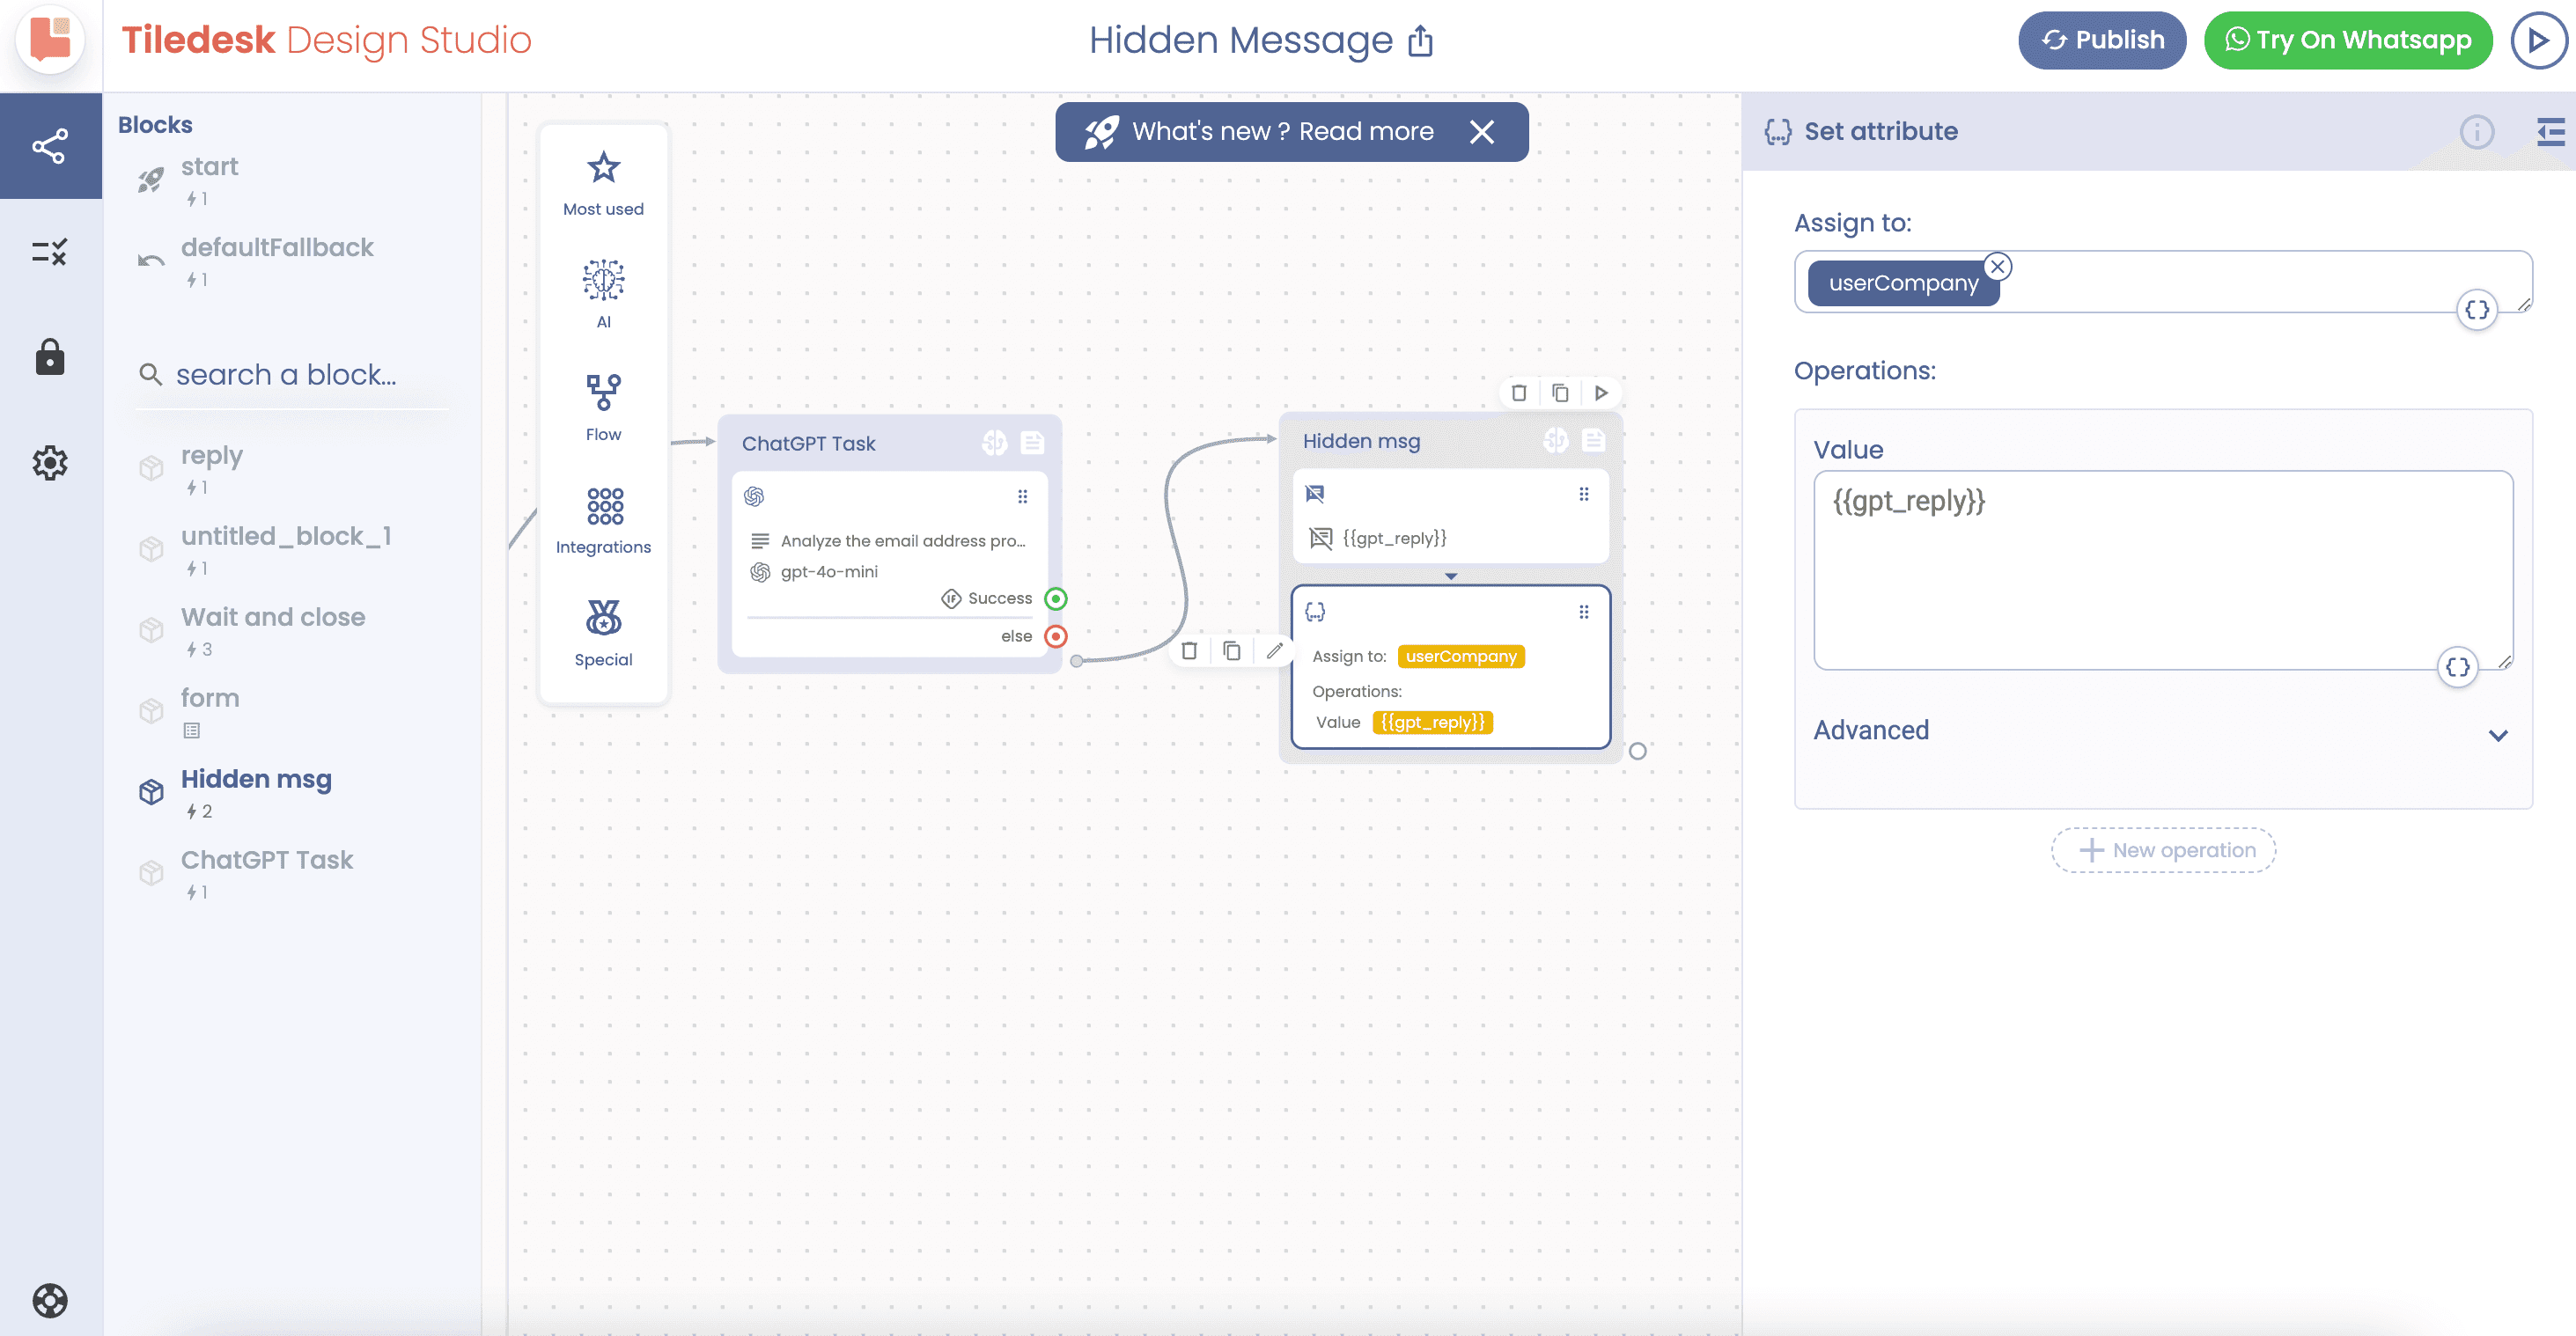Click drag handle of set attribute action
The height and width of the screenshot is (1336, 2576).
(1583, 612)
